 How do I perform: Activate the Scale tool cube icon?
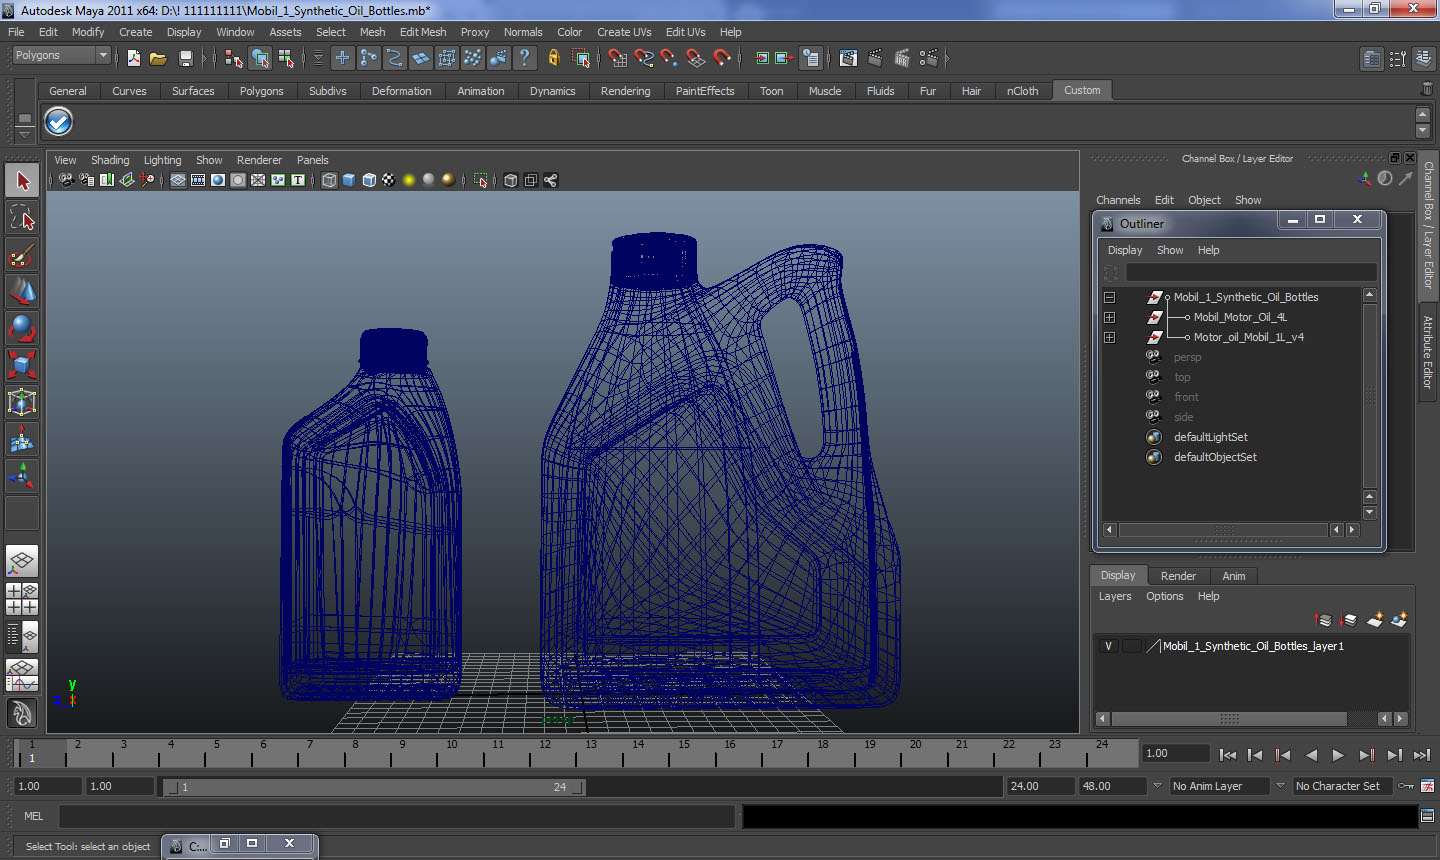tap(22, 365)
